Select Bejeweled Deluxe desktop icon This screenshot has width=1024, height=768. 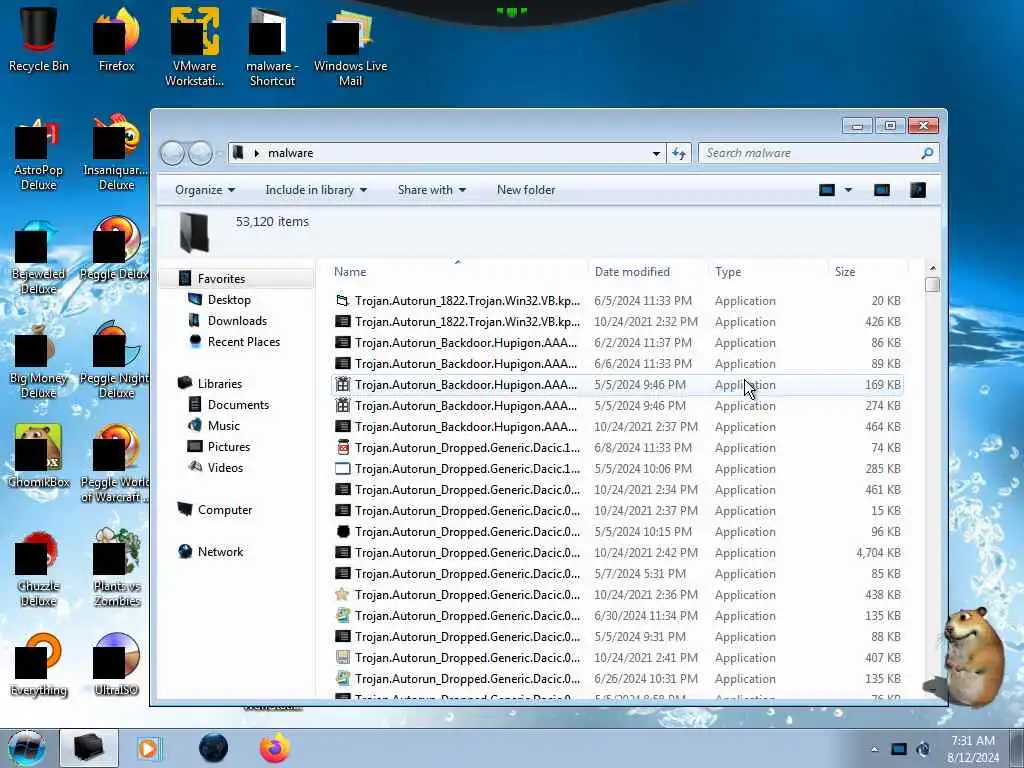pos(39,258)
